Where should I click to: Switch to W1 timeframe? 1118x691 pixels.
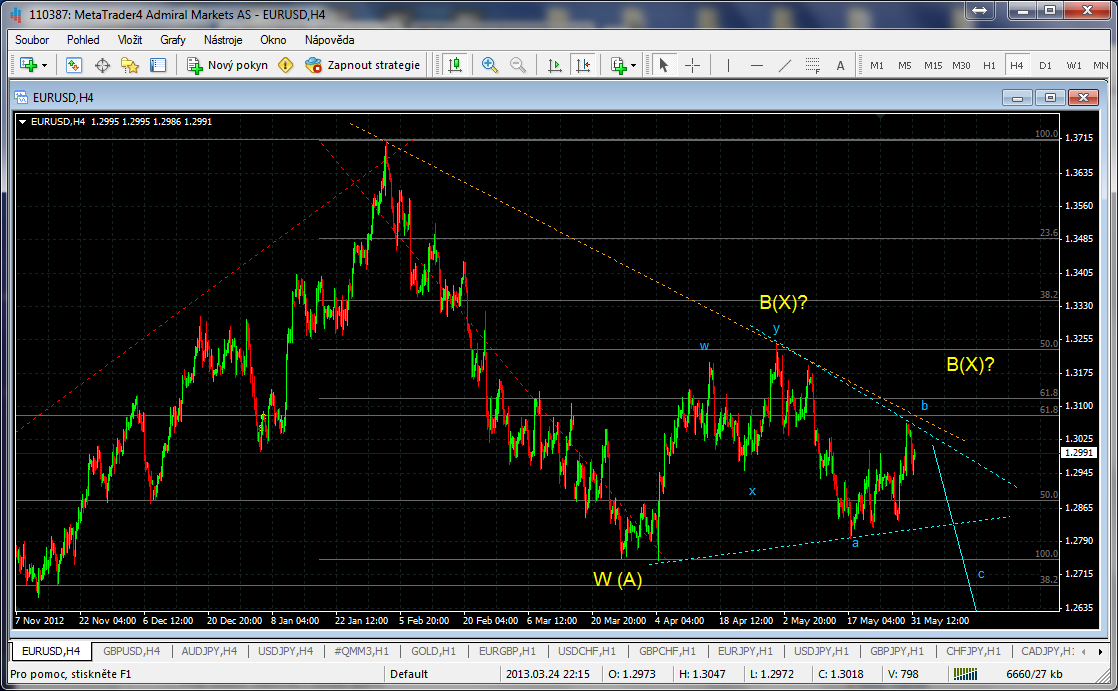coord(1074,65)
